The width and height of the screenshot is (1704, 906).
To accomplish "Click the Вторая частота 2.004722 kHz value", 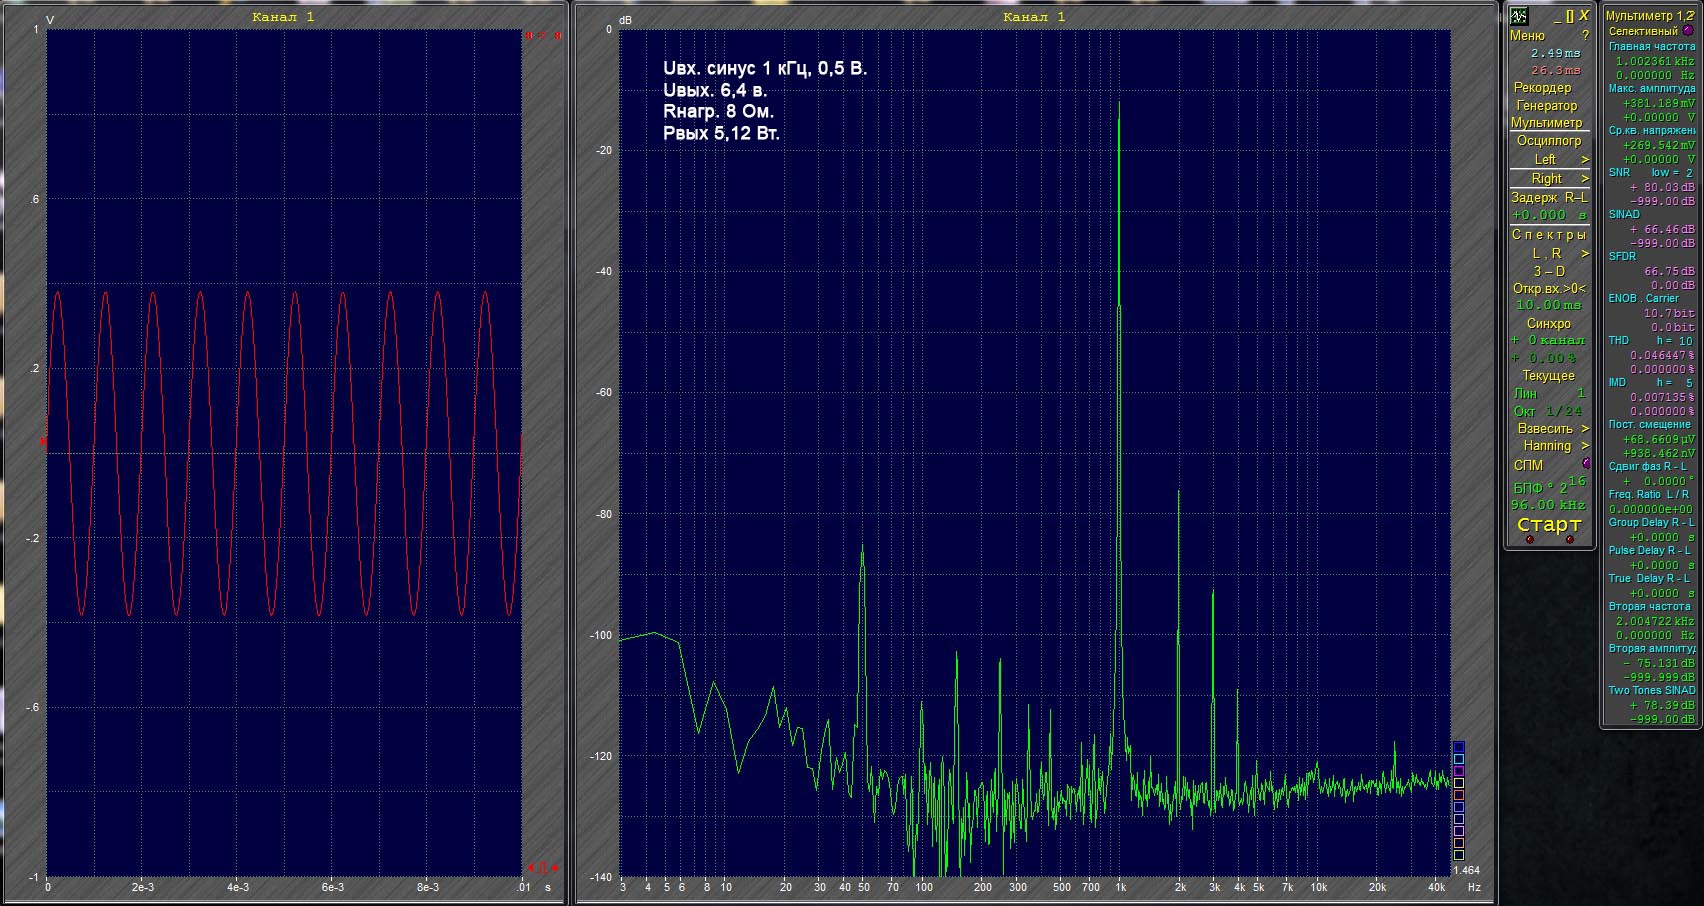I will pyautogui.click(x=1655, y=621).
